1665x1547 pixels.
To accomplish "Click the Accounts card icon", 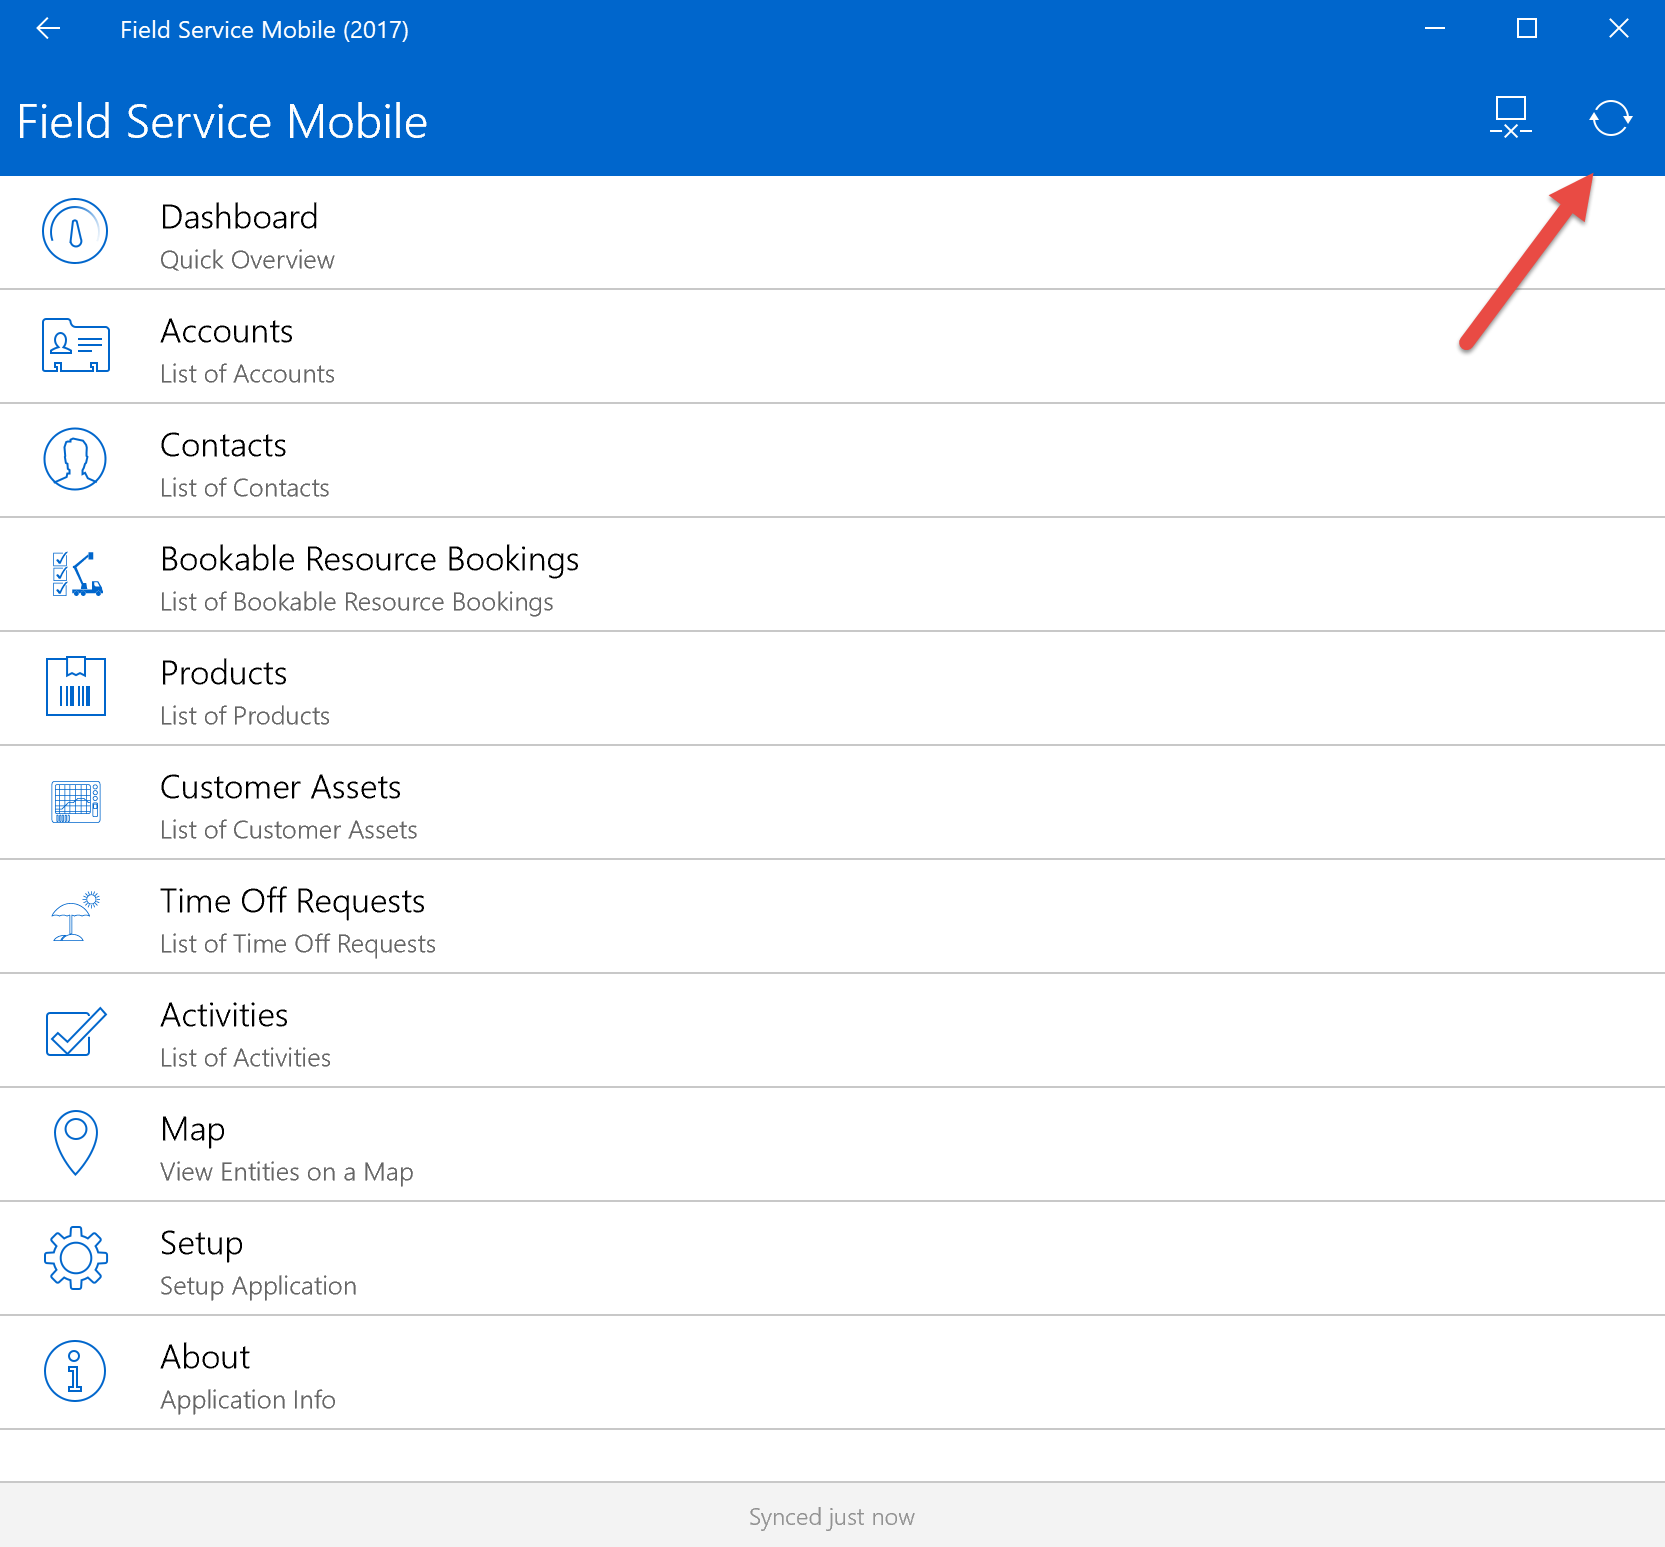I will click(76, 345).
